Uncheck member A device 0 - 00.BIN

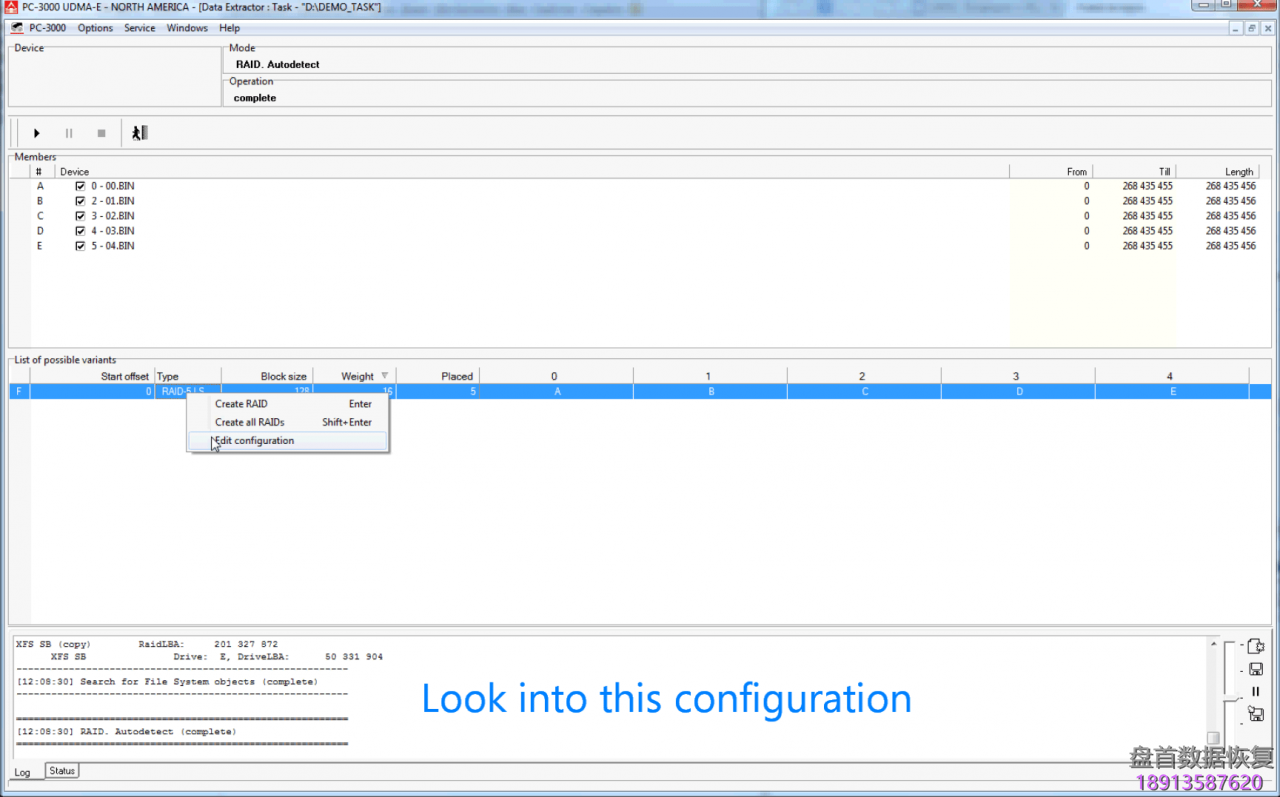pos(80,186)
